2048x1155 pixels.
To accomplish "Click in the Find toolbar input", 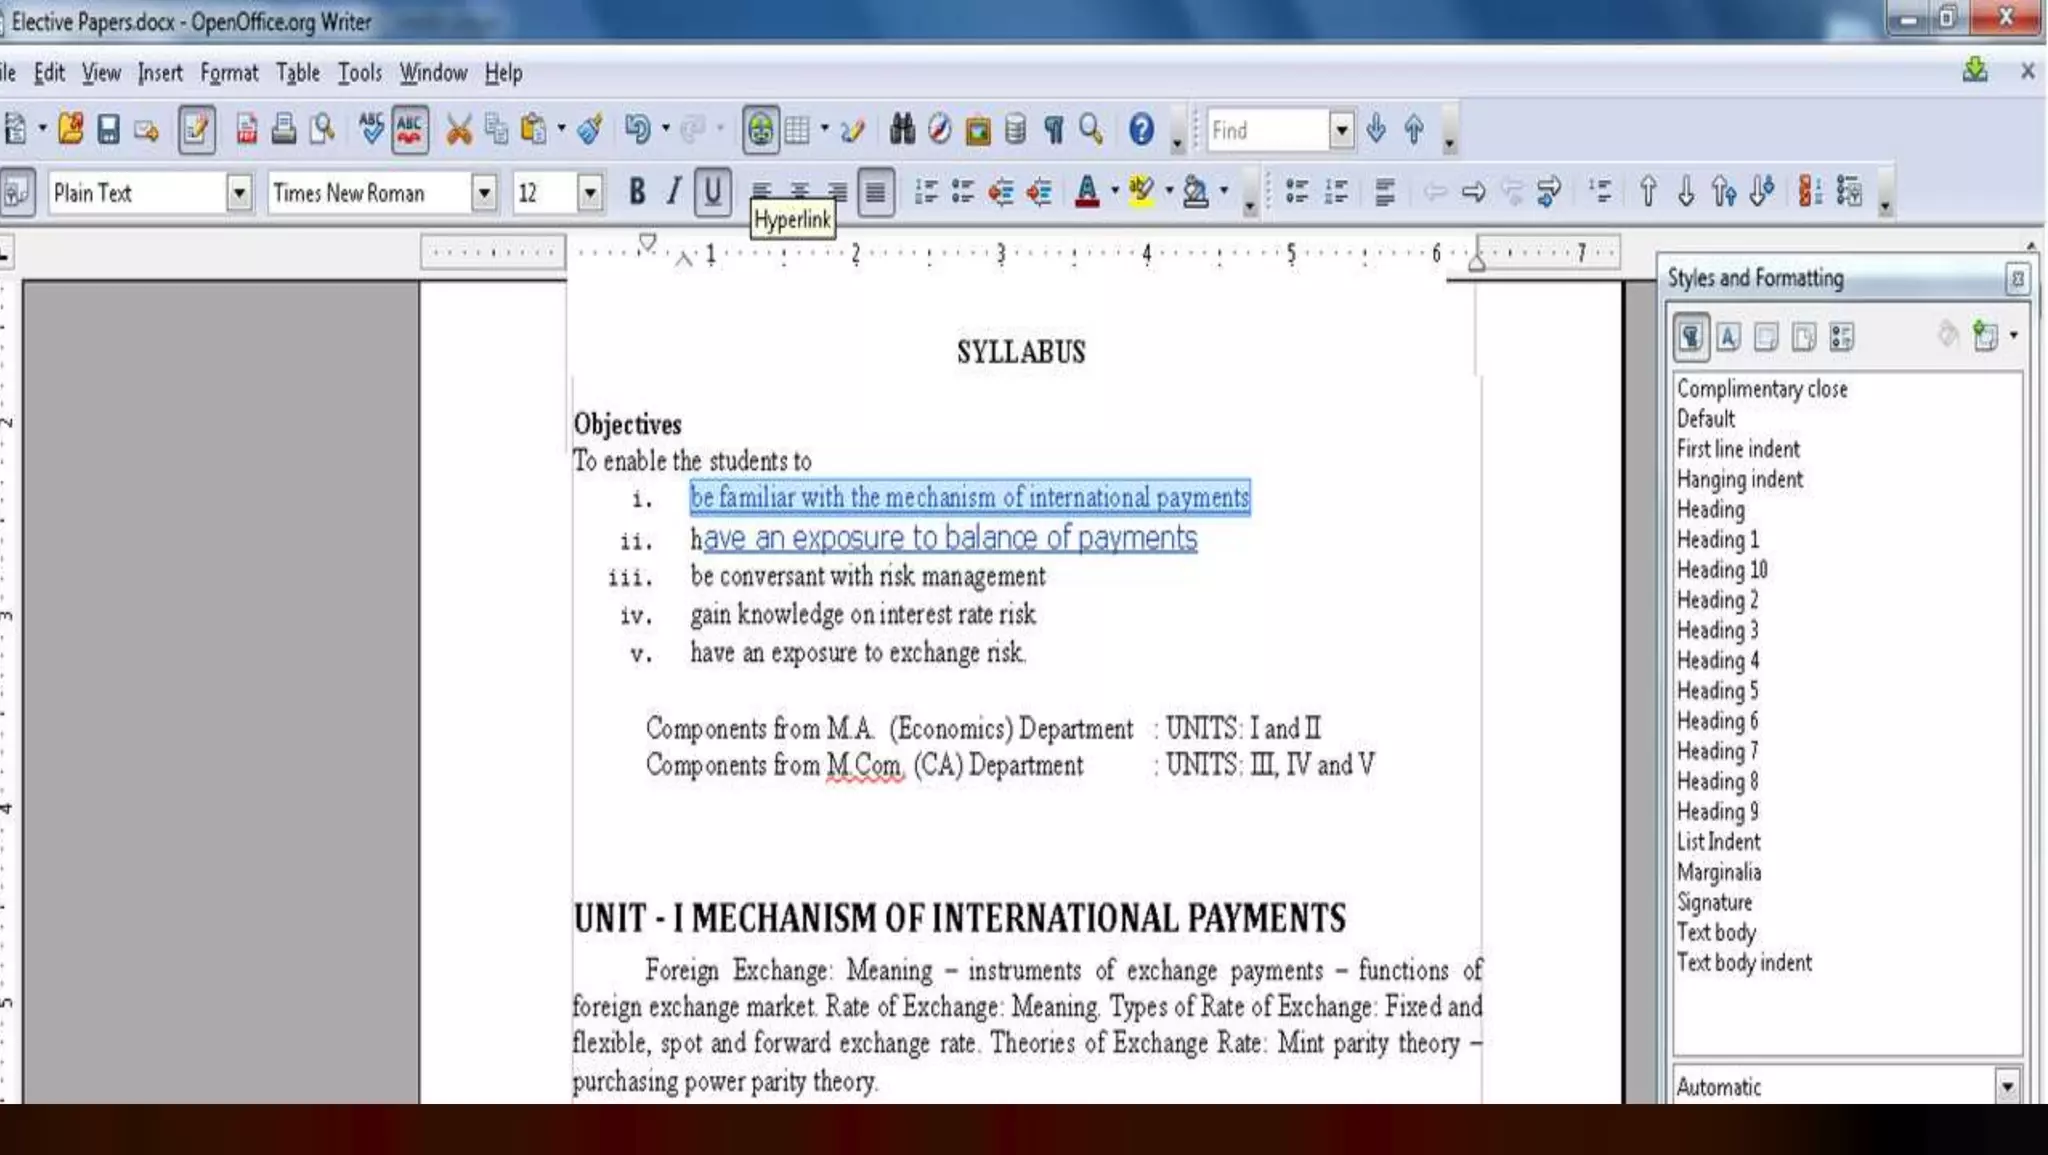I will click(x=1266, y=130).
